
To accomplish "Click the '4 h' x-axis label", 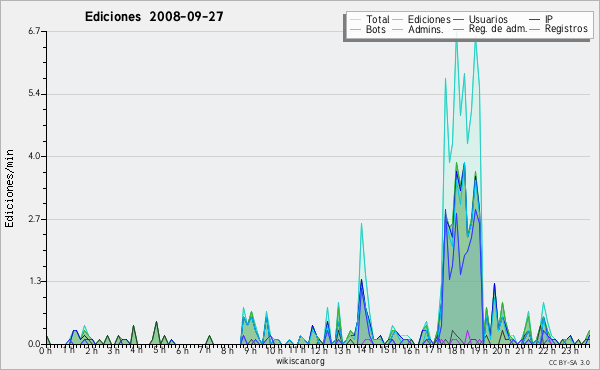I will click(x=136, y=350).
